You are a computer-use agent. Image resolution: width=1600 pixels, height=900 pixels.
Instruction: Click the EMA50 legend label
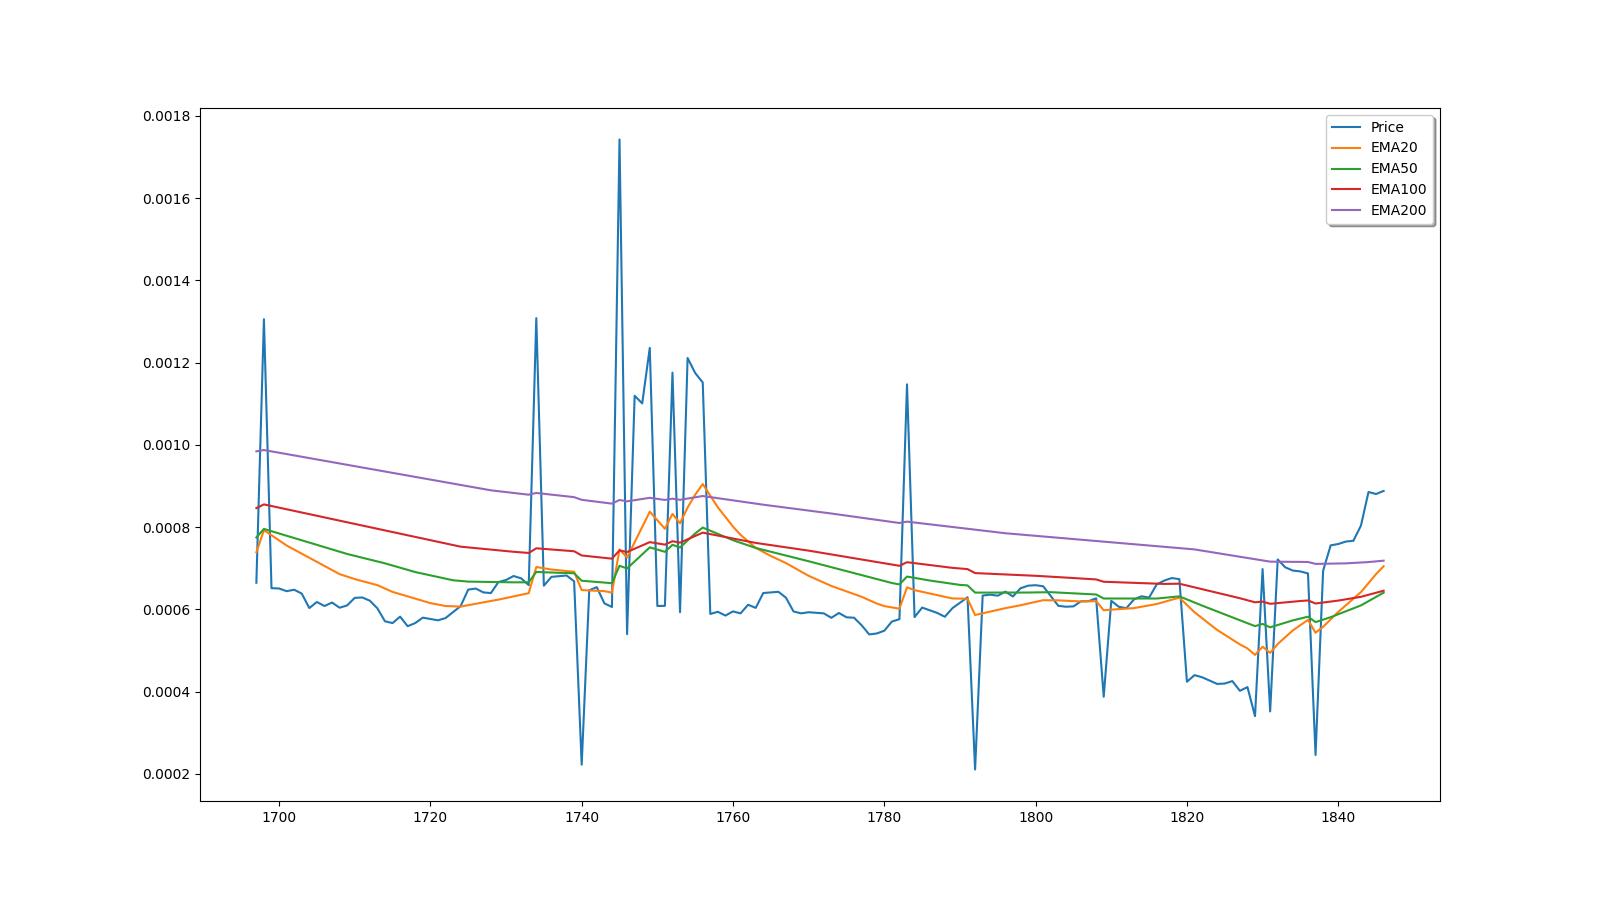click(x=1394, y=169)
